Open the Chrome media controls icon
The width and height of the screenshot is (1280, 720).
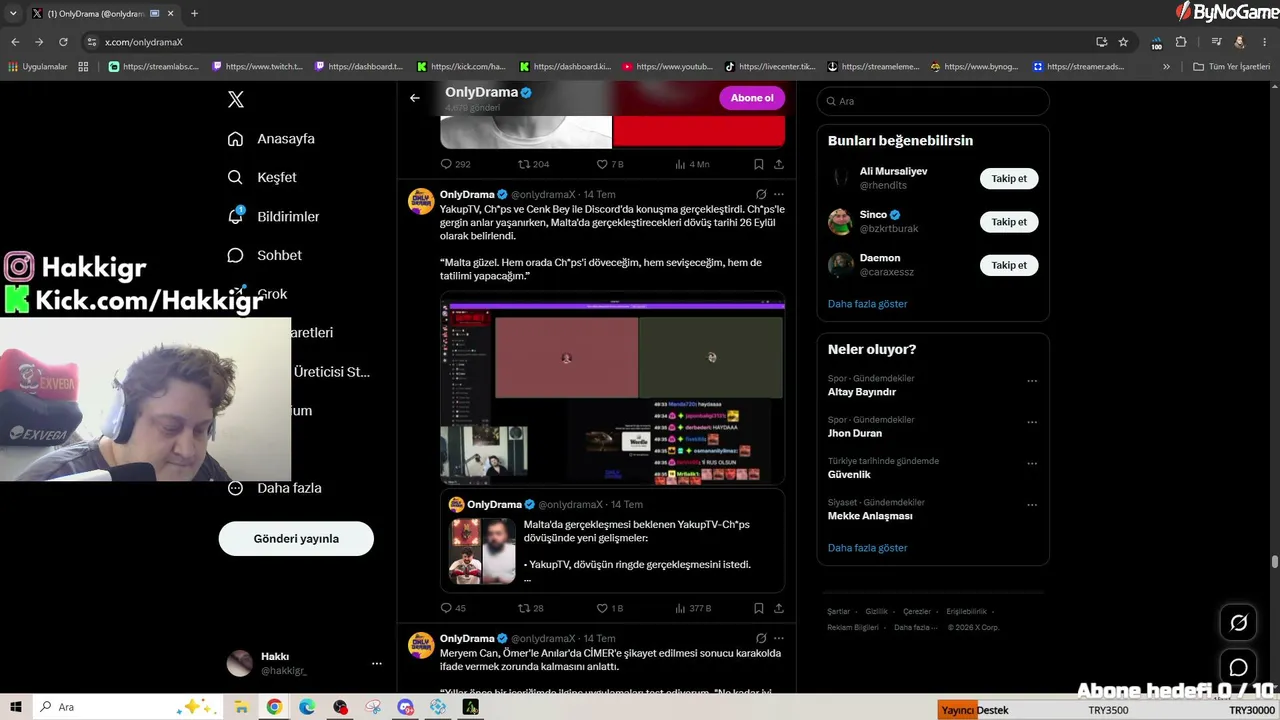tap(1217, 42)
